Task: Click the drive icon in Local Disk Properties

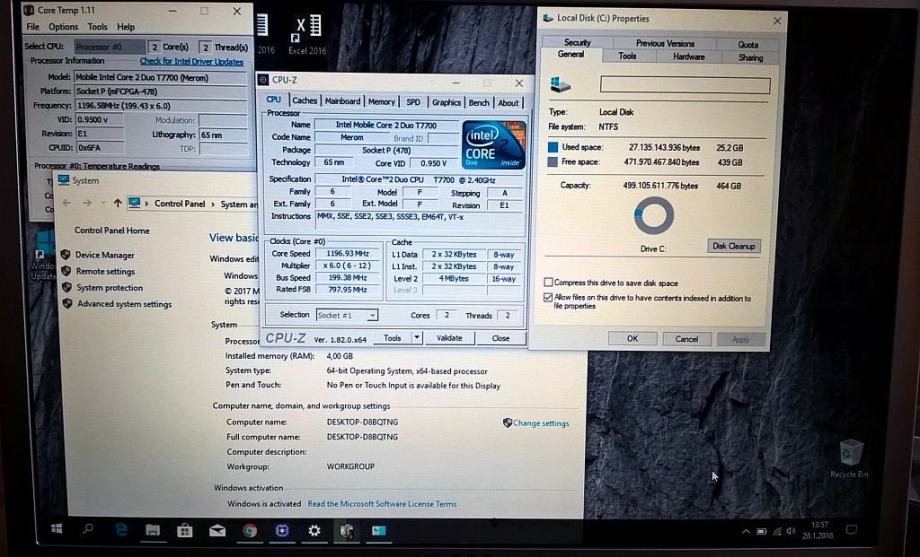Action: 560,85
